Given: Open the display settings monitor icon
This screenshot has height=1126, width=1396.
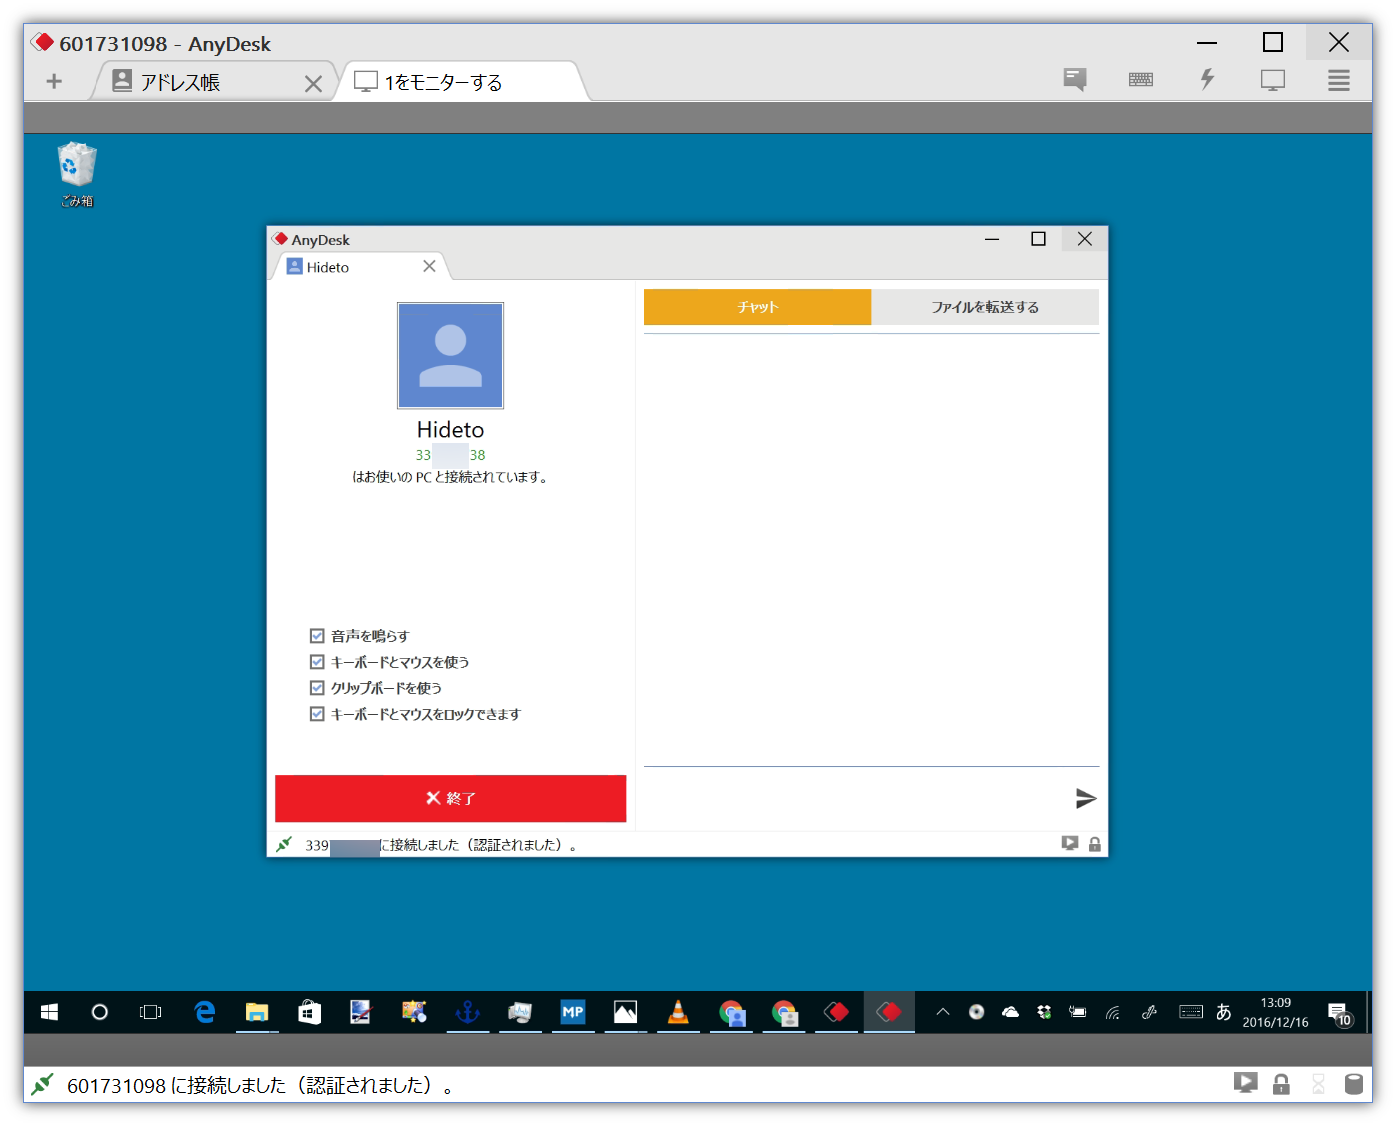Looking at the screenshot, I should 1273,80.
